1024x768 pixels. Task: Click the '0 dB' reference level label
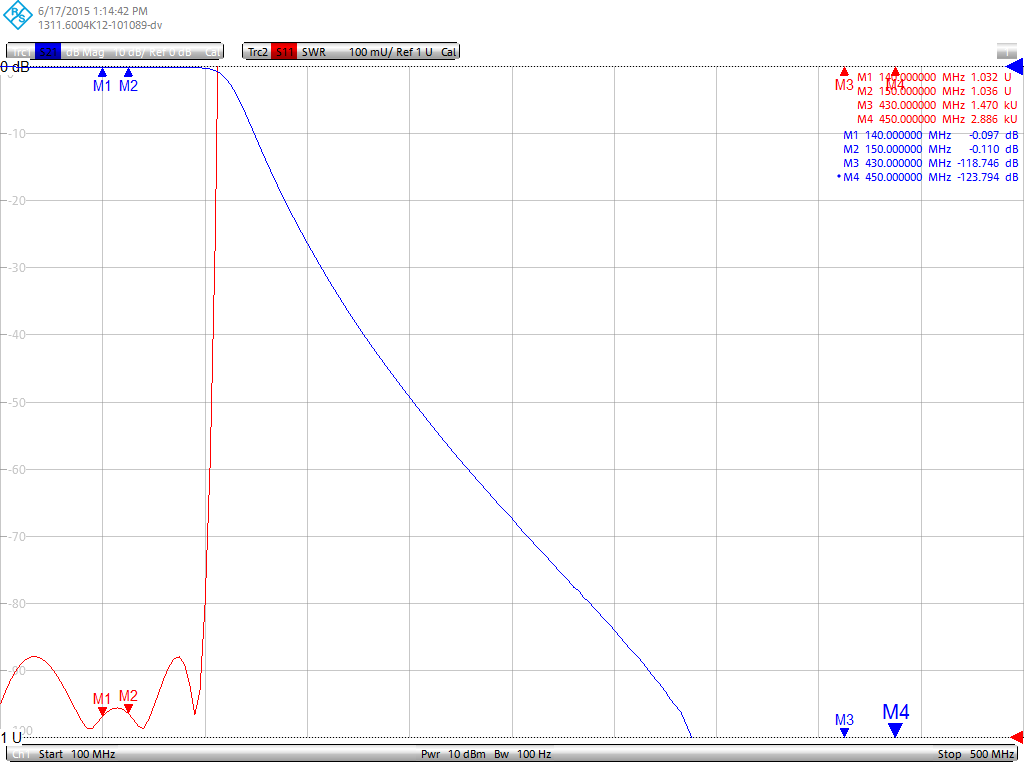(x=14, y=67)
